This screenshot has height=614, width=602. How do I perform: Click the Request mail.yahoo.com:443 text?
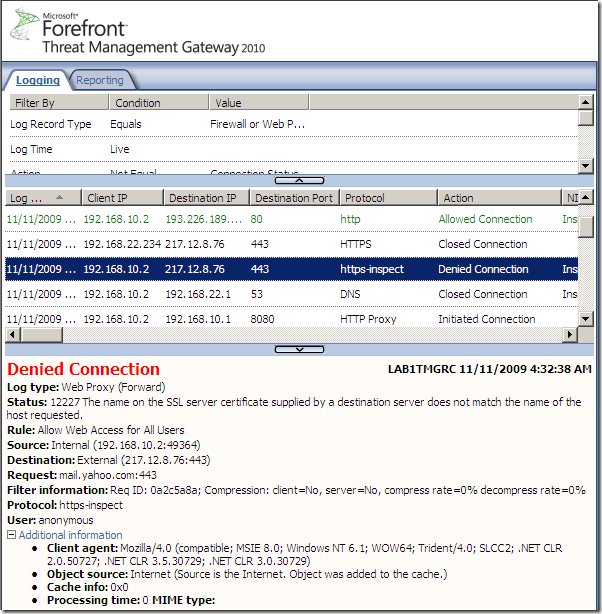click(x=82, y=475)
